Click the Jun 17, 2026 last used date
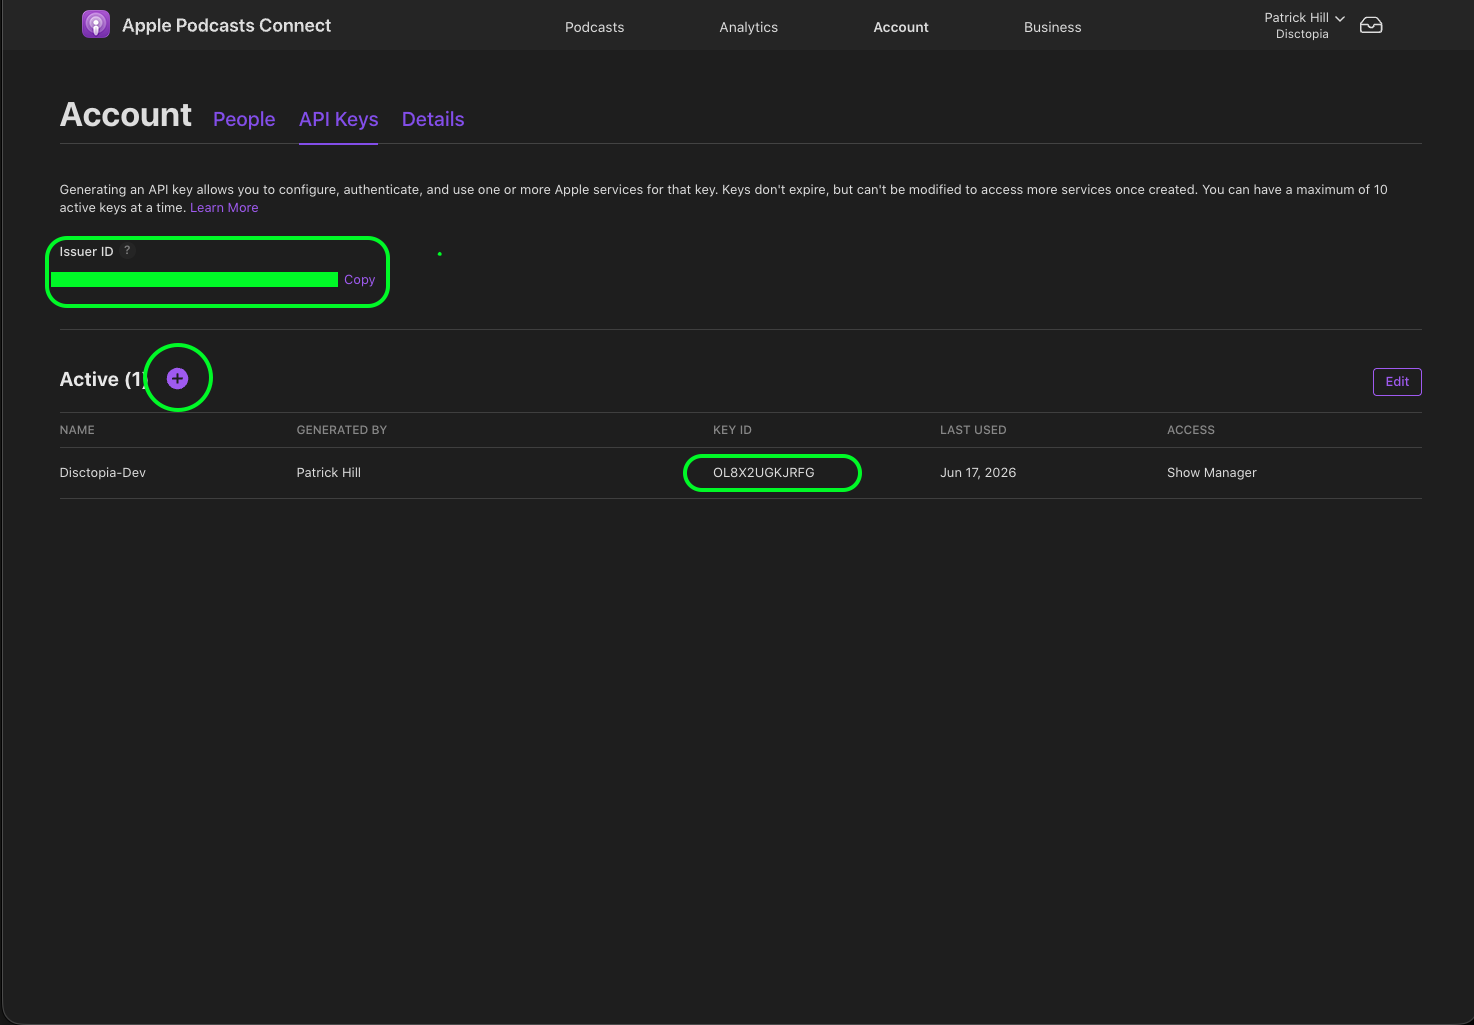The width and height of the screenshot is (1474, 1025). pyautogui.click(x=977, y=472)
